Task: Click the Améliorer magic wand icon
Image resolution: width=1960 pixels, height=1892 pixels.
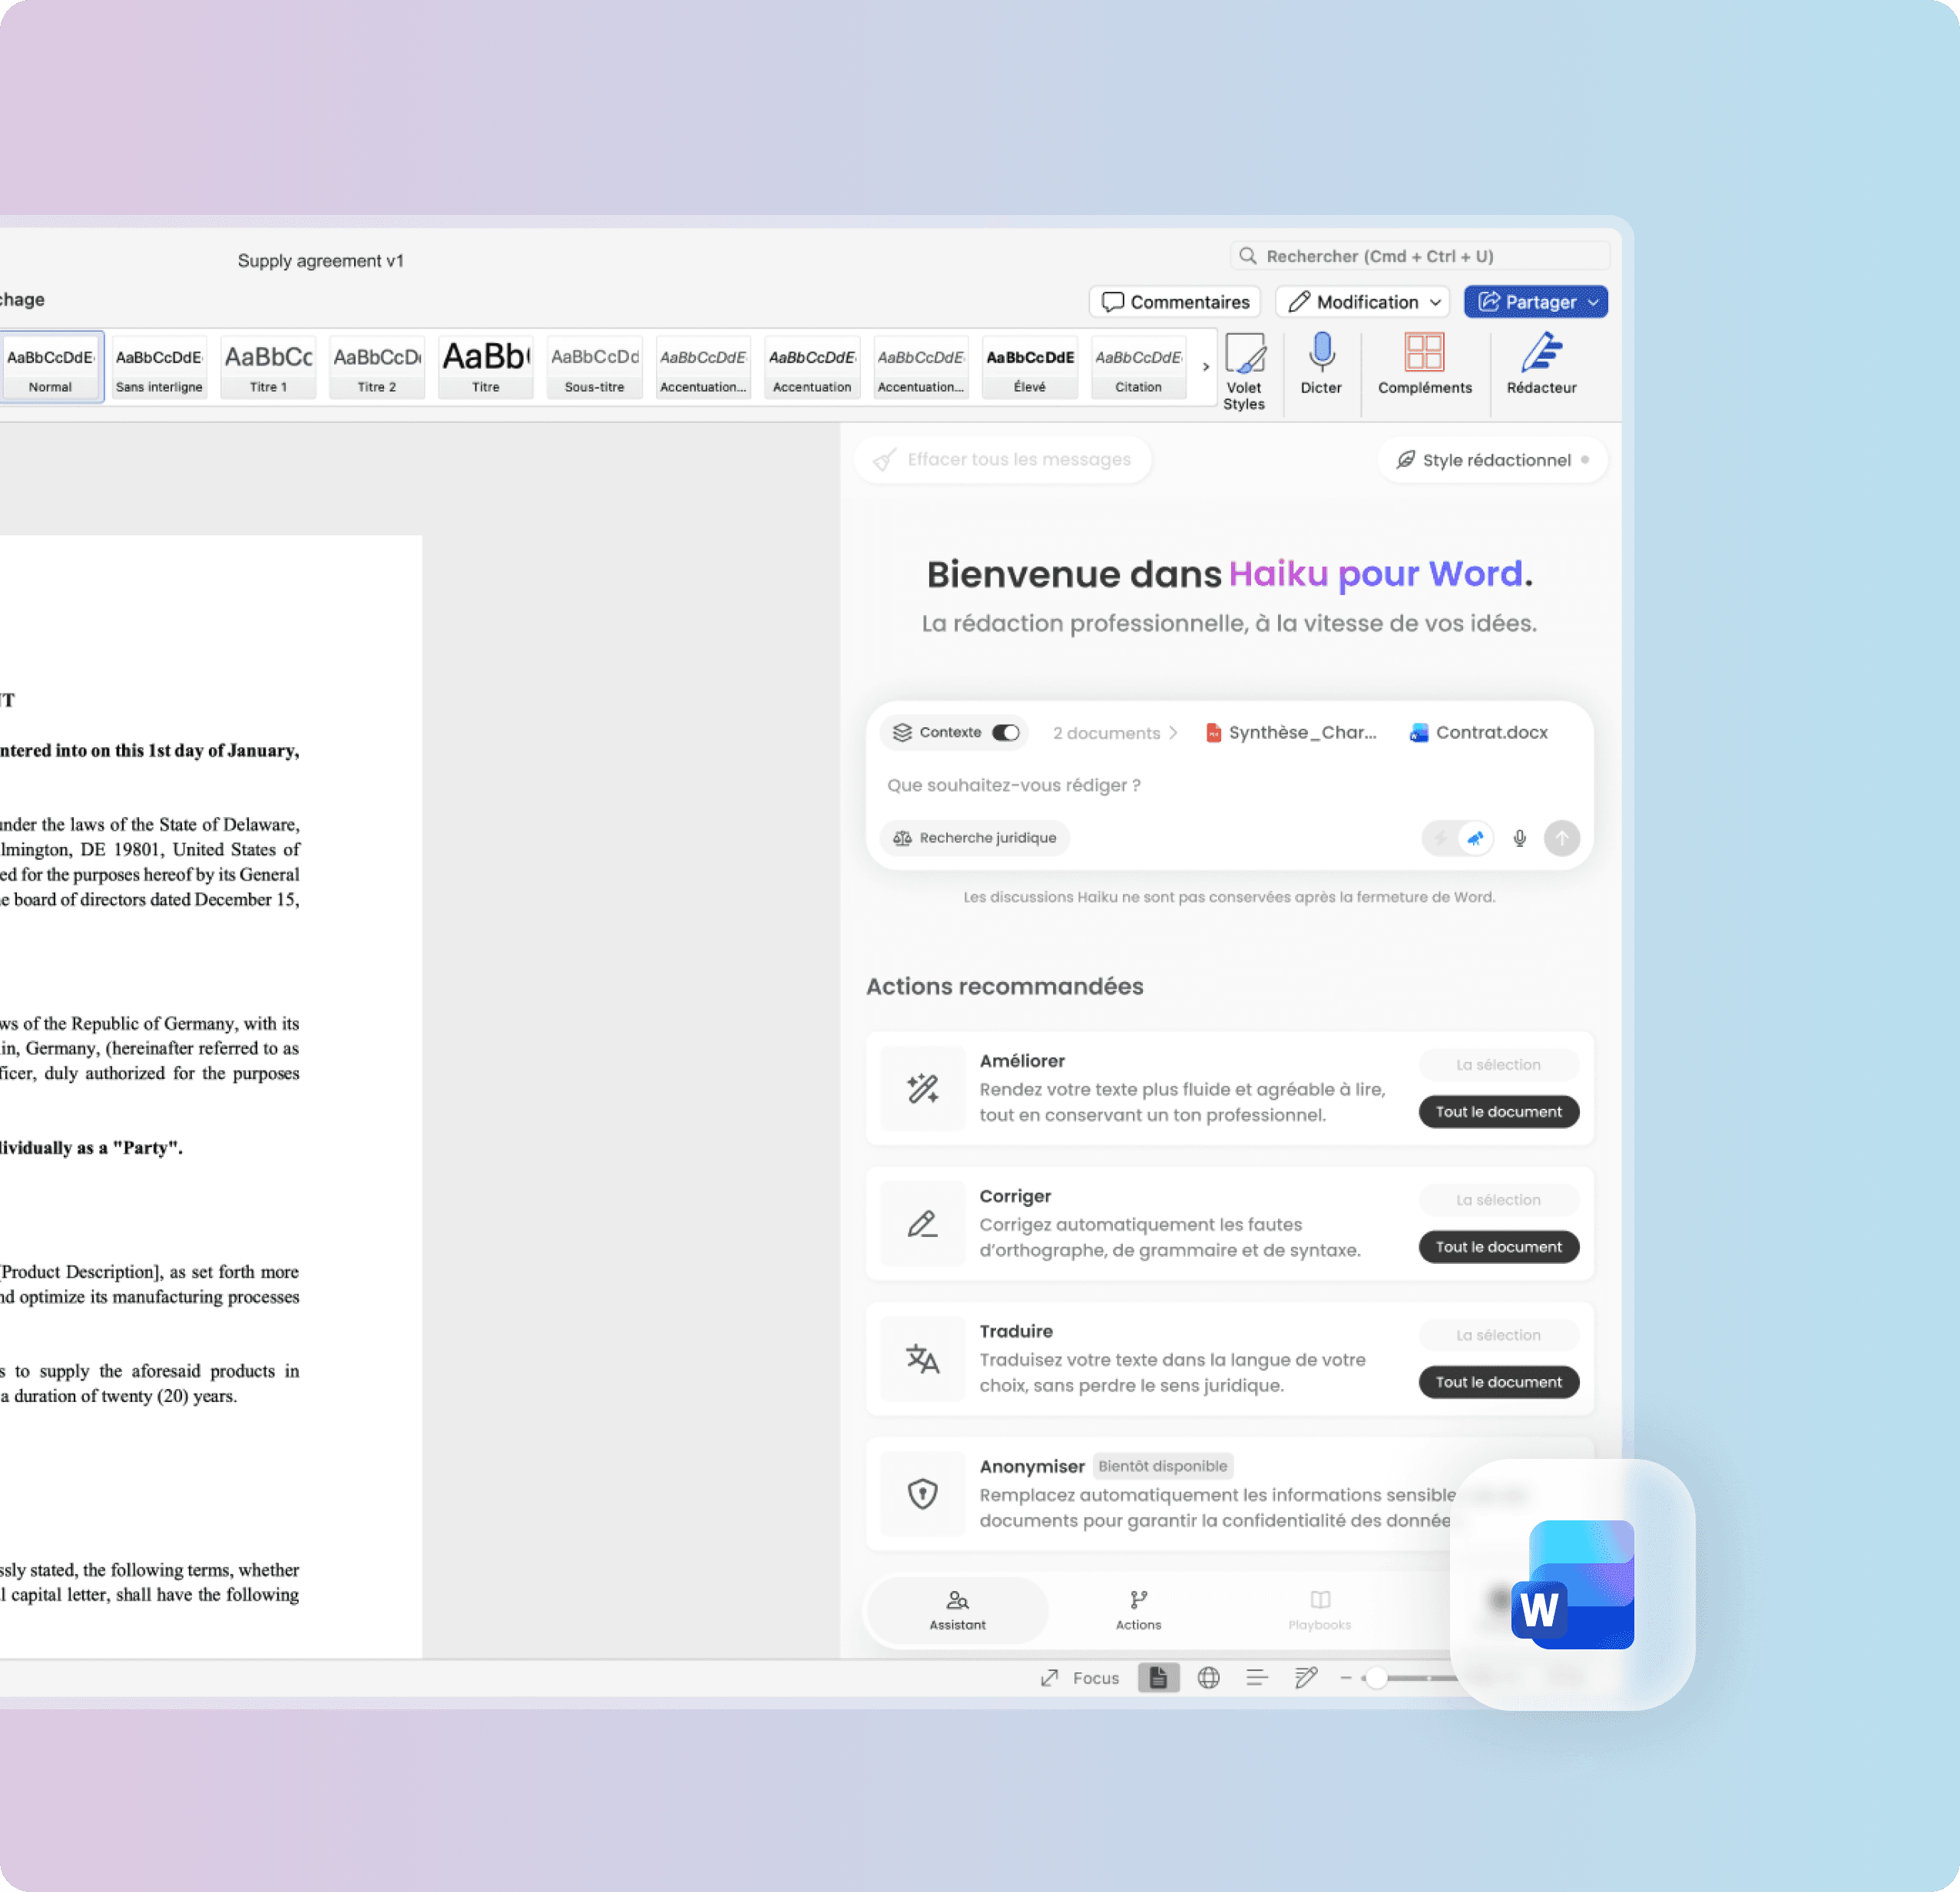Action: click(x=922, y=1088)
